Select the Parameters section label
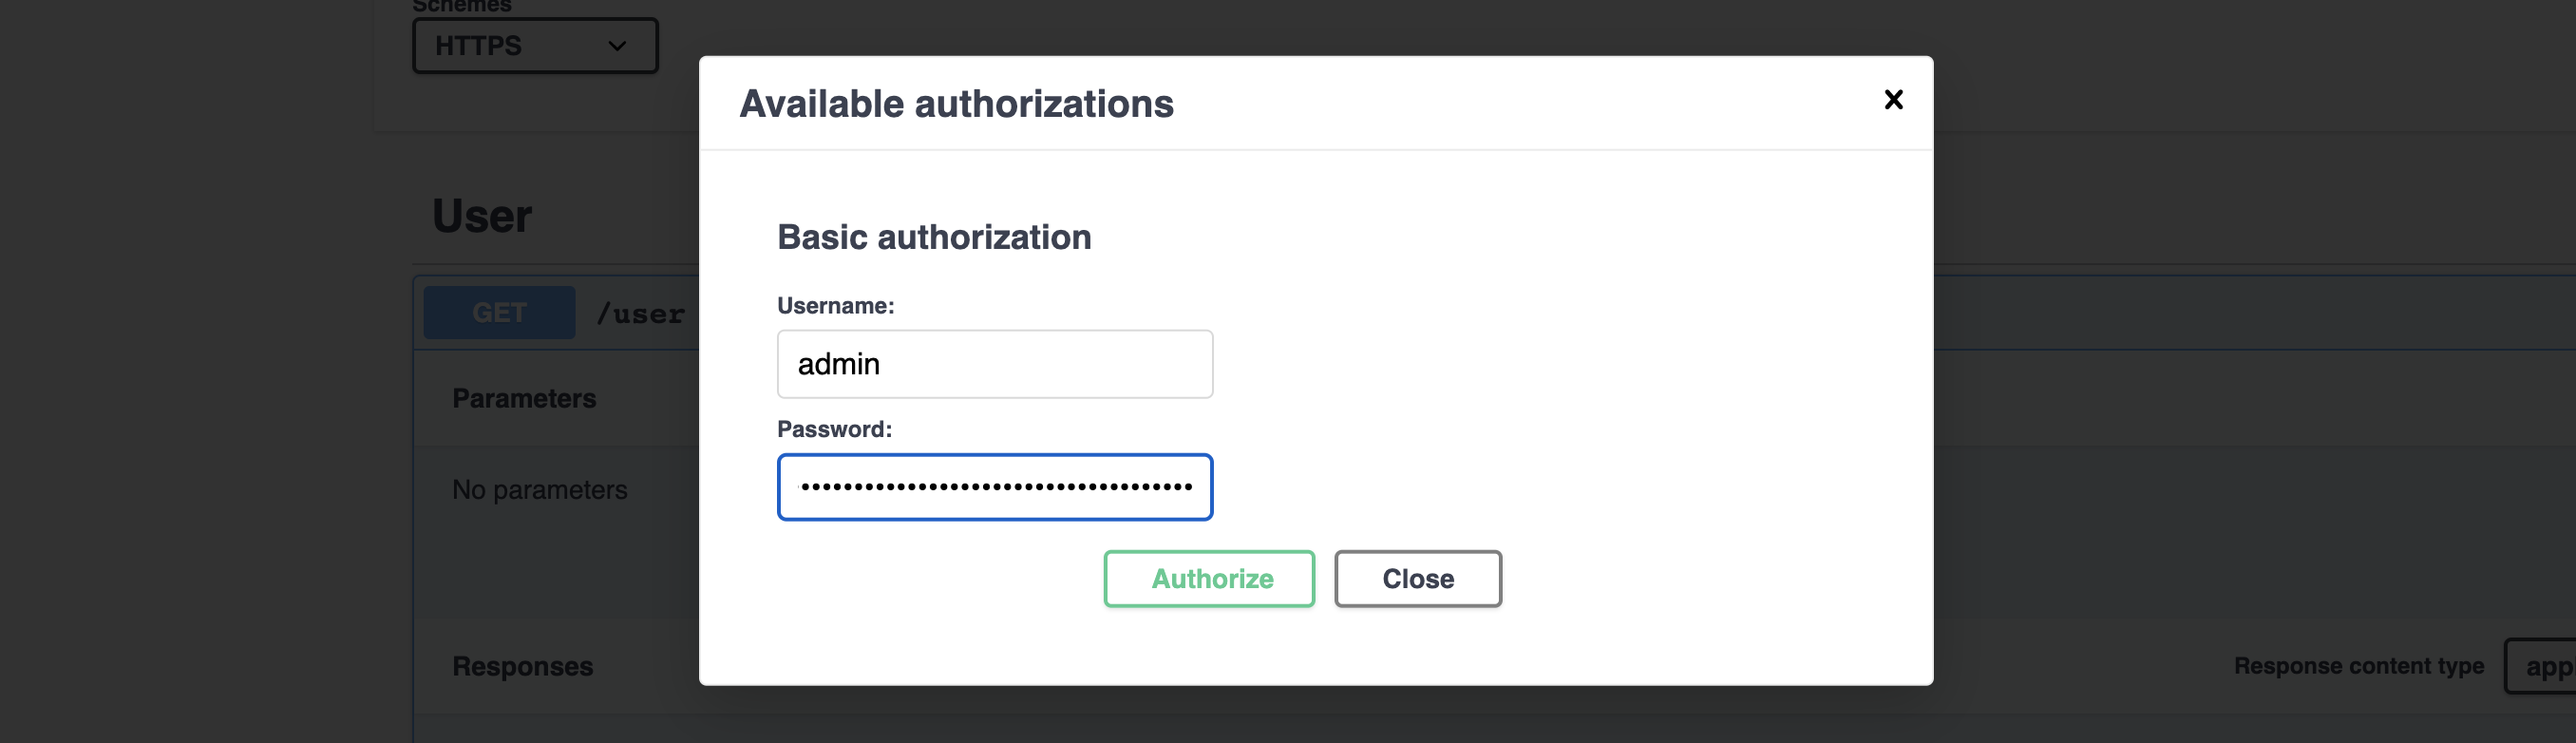 click(523, 397)
